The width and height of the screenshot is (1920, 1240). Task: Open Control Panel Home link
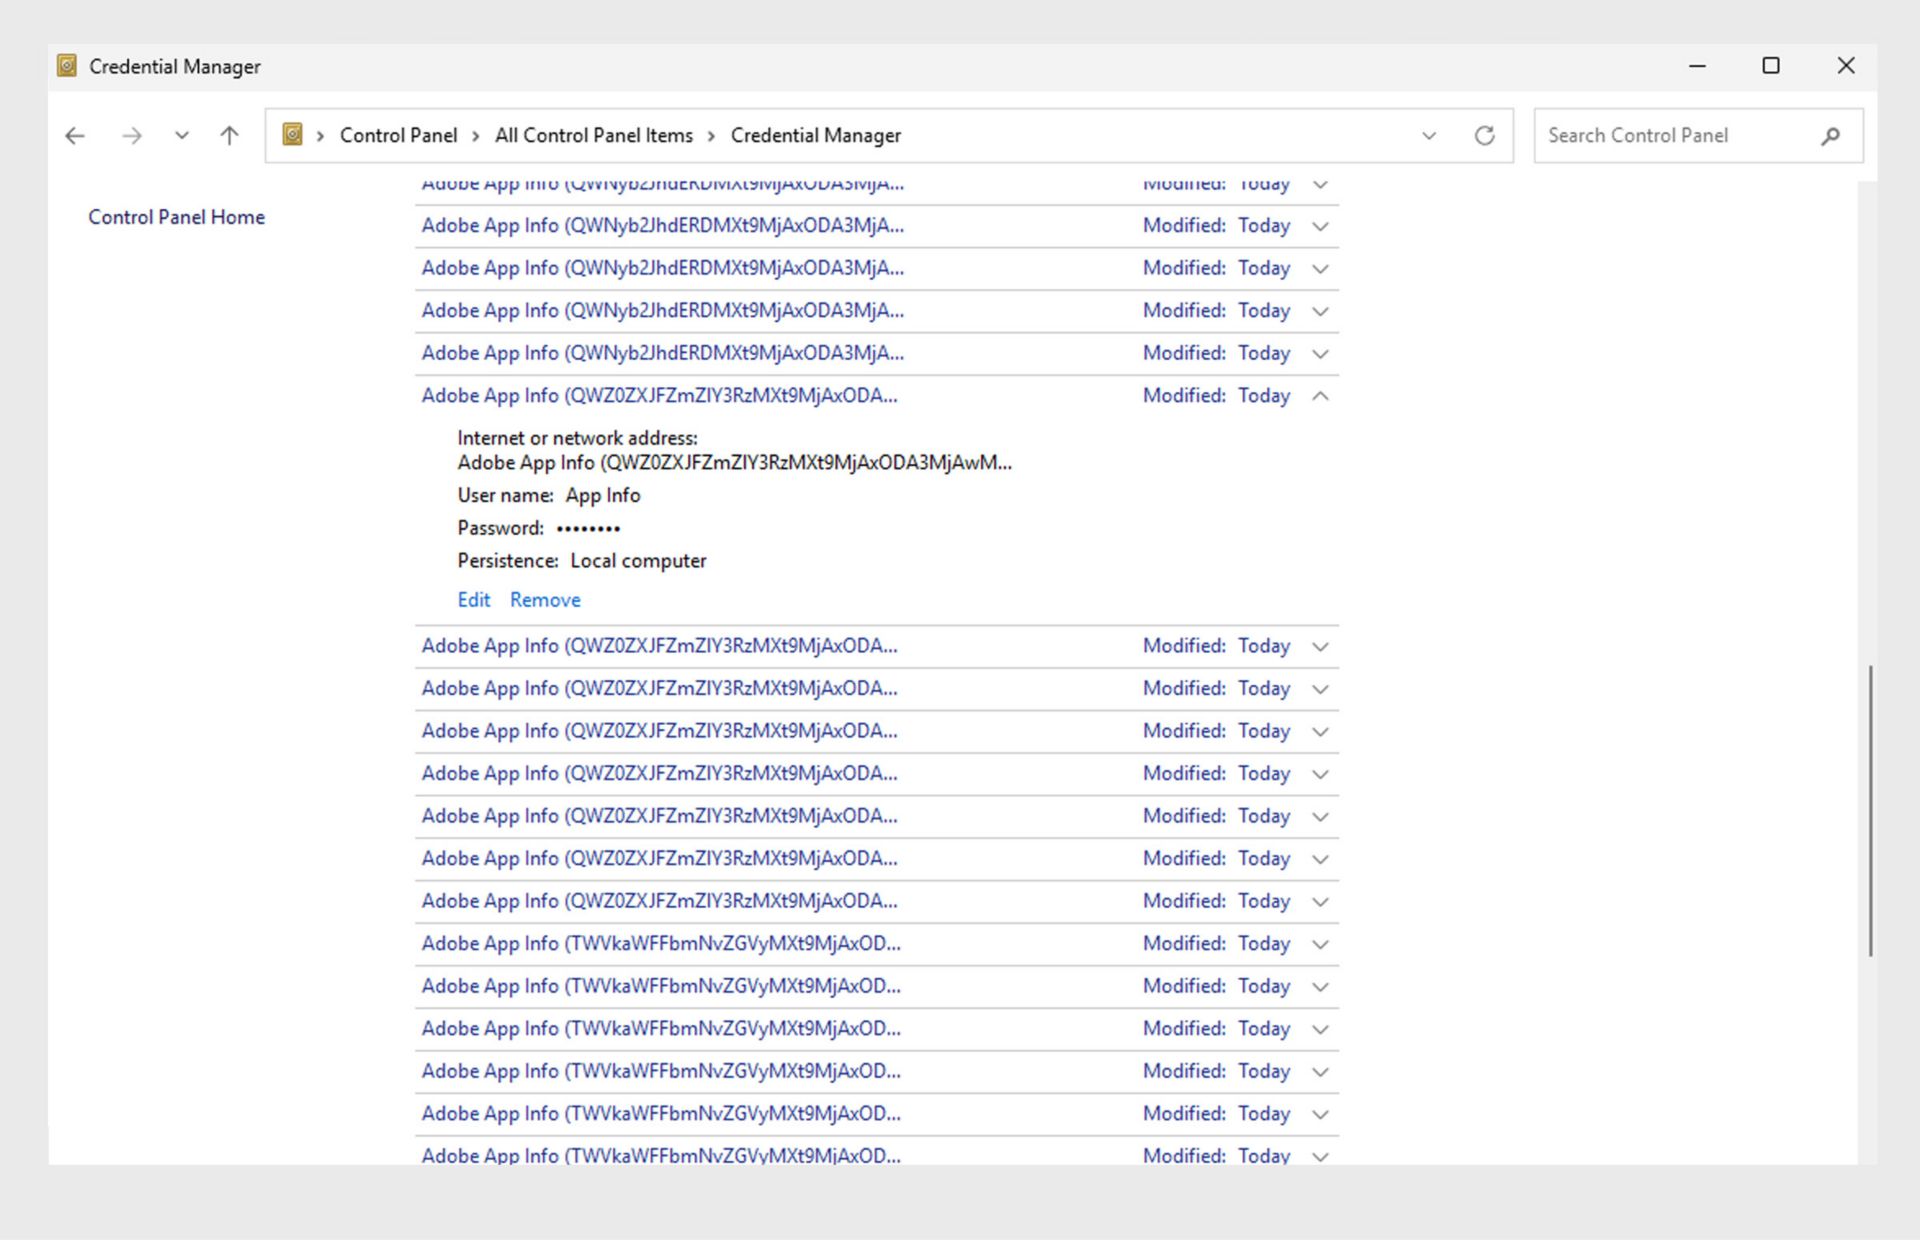176,217
